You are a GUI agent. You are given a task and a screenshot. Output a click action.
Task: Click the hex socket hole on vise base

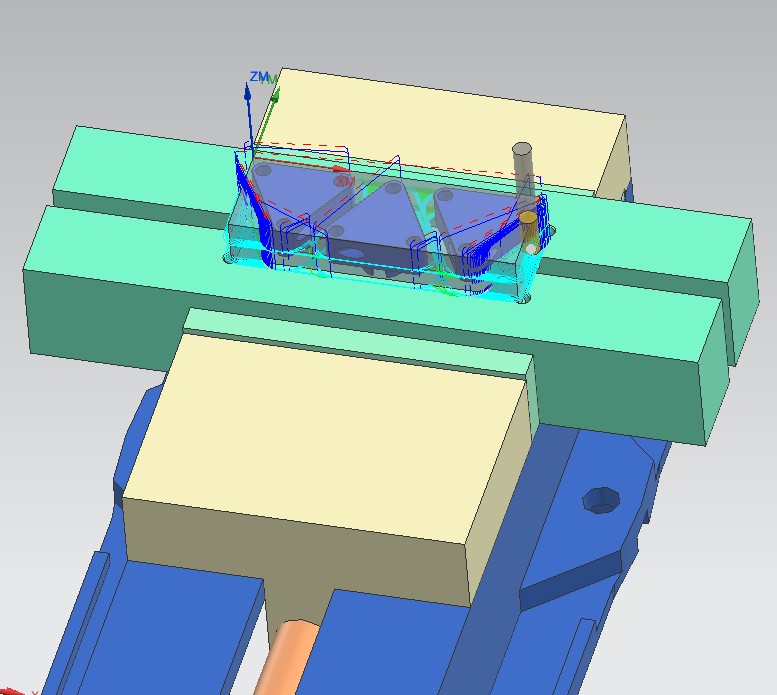(601, 500)
